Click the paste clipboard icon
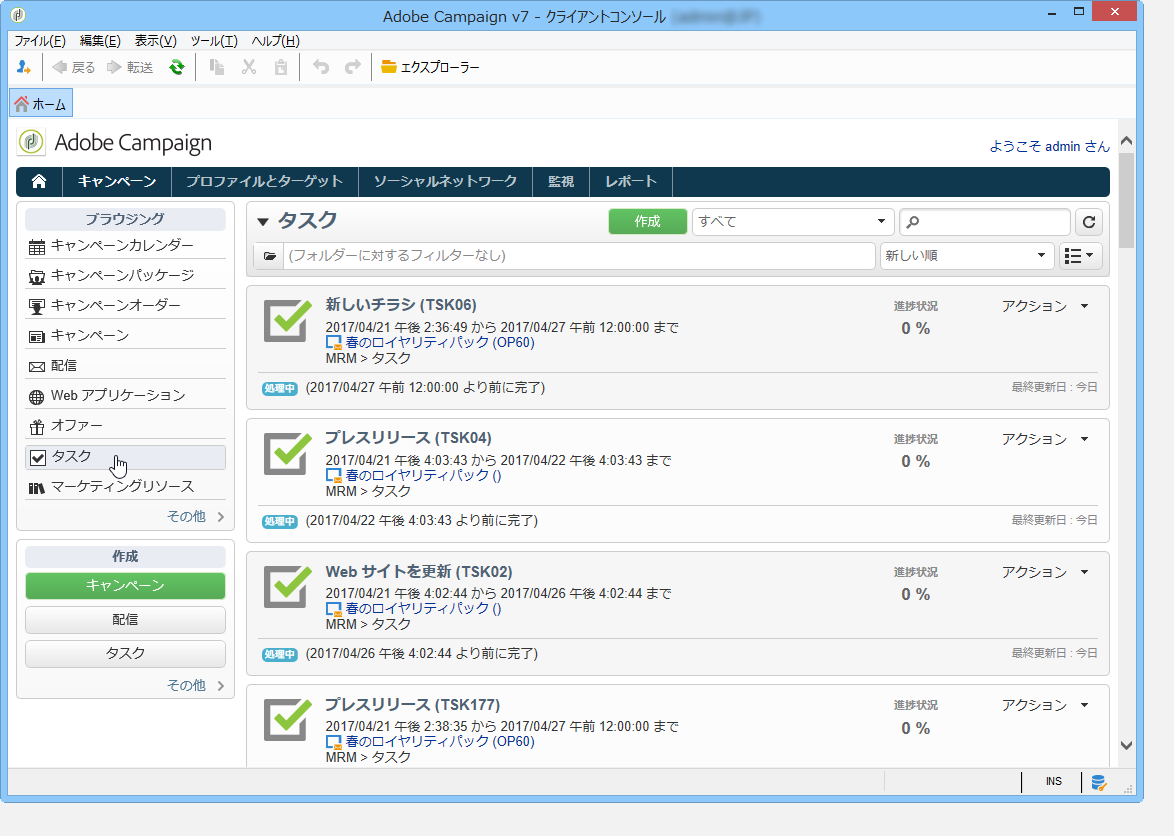This screenshot has width=1174, height=836. pyautogui.click(x=281, y=67)
